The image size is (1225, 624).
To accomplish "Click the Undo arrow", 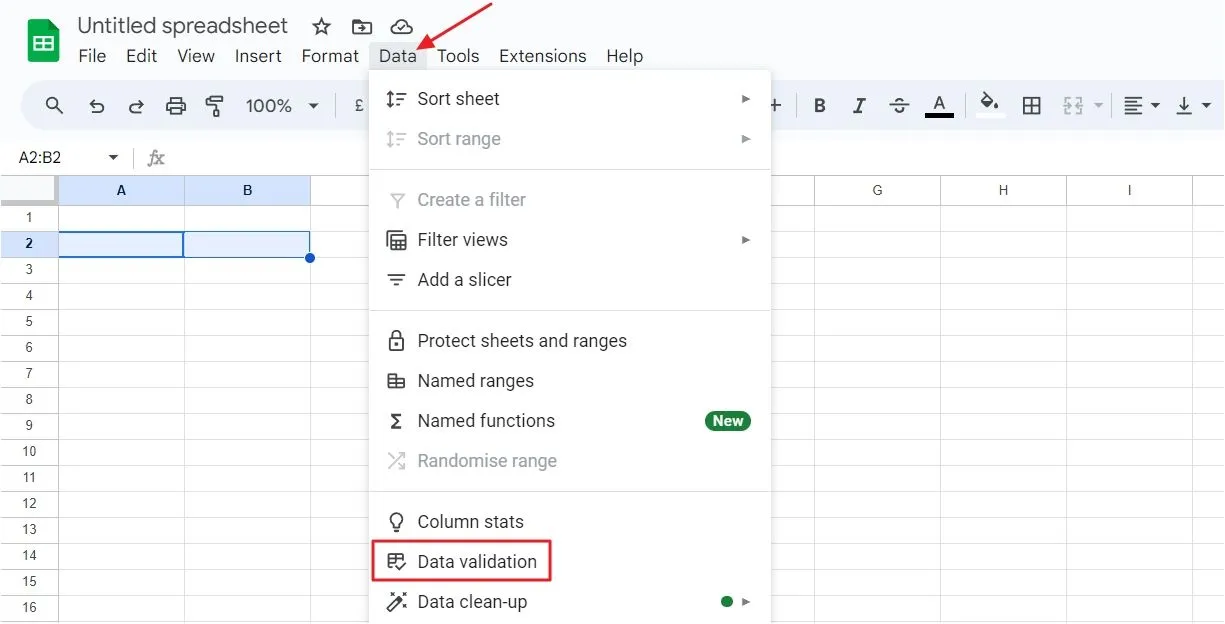I will [x=97, y=105].
